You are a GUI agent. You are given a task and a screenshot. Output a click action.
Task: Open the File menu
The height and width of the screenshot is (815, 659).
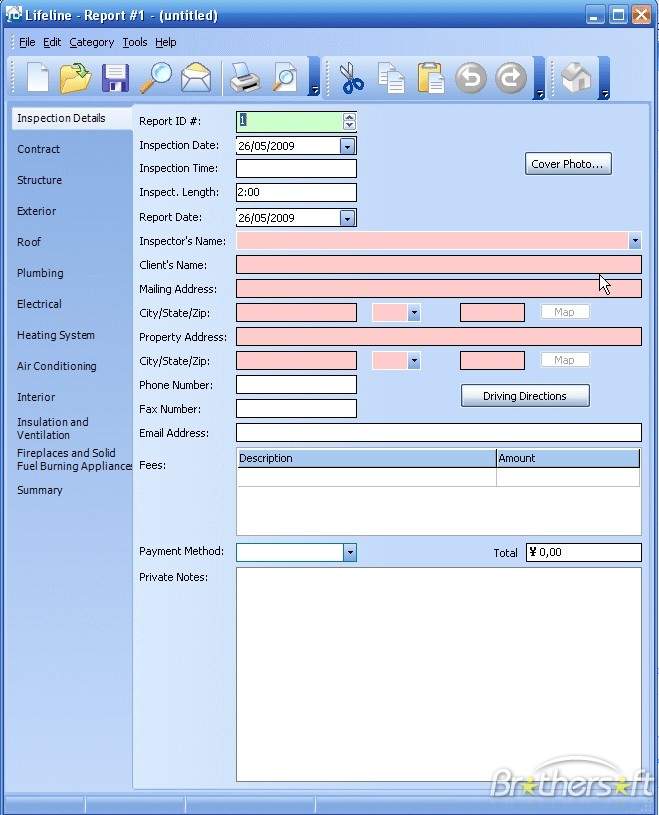pyautogui.click(x=27, y=42)
